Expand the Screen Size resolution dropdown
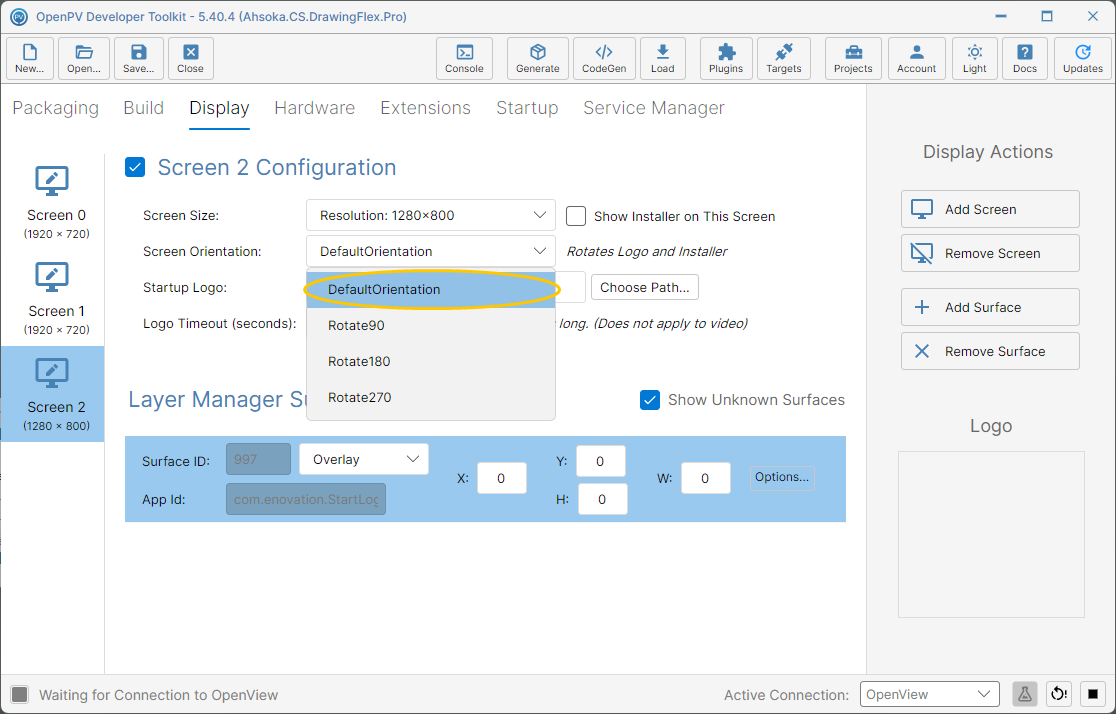 [x=431, y=215]
